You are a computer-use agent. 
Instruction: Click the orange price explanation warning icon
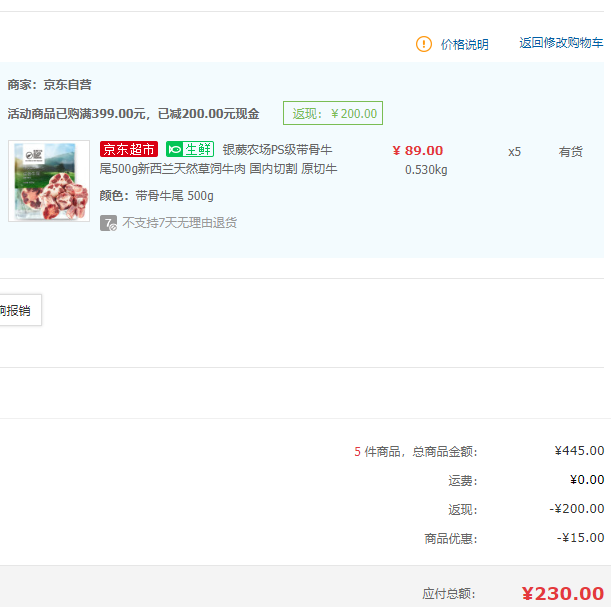click(x=424, y=44)
